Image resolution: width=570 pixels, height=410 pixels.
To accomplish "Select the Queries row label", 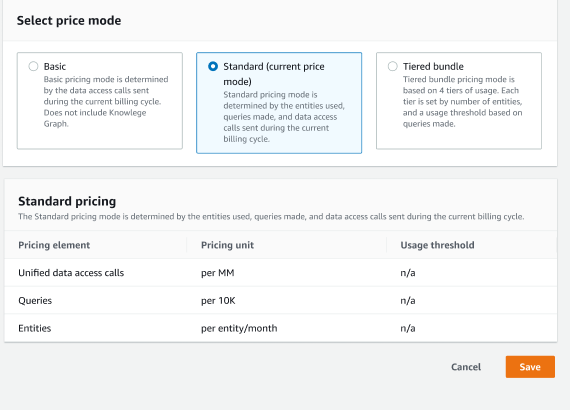I will (x=35, y=301).
